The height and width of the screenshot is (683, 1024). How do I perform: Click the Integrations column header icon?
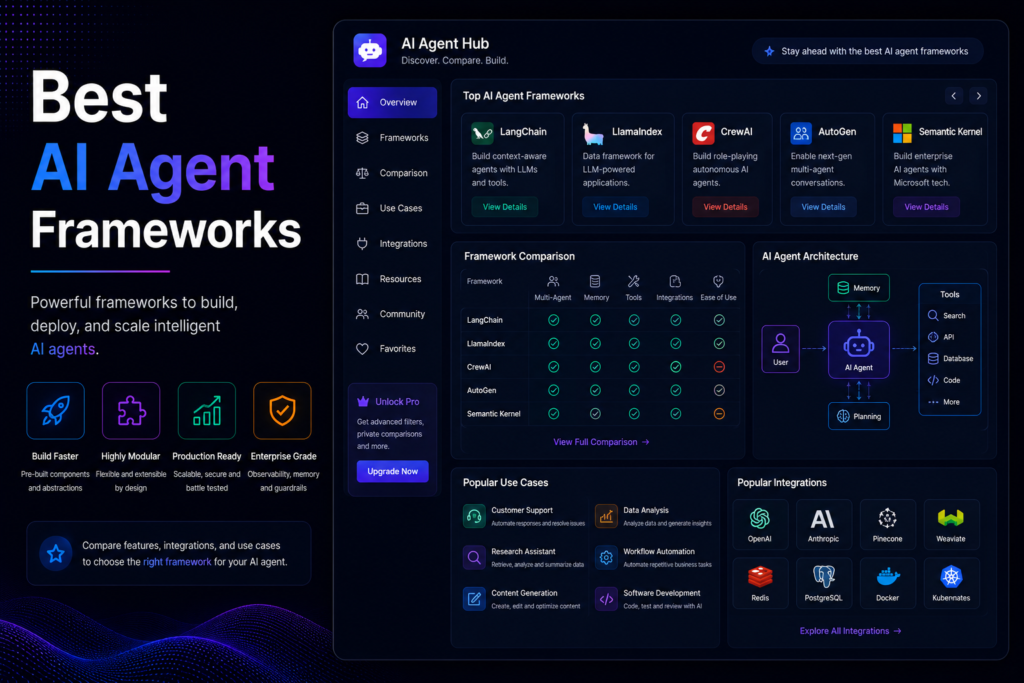(x=675, y=281)
